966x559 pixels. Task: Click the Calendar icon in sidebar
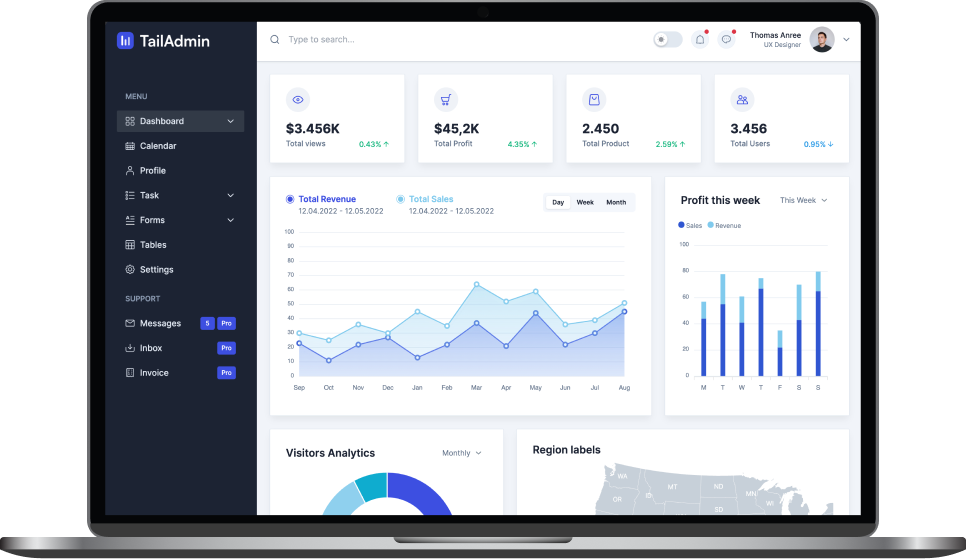click(130, 146)
